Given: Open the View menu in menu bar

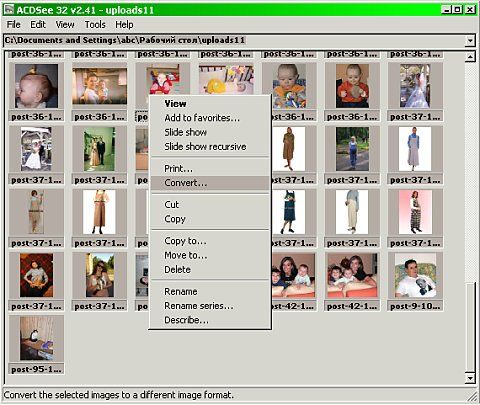Looking at the screenshot, I should point(65,25).
